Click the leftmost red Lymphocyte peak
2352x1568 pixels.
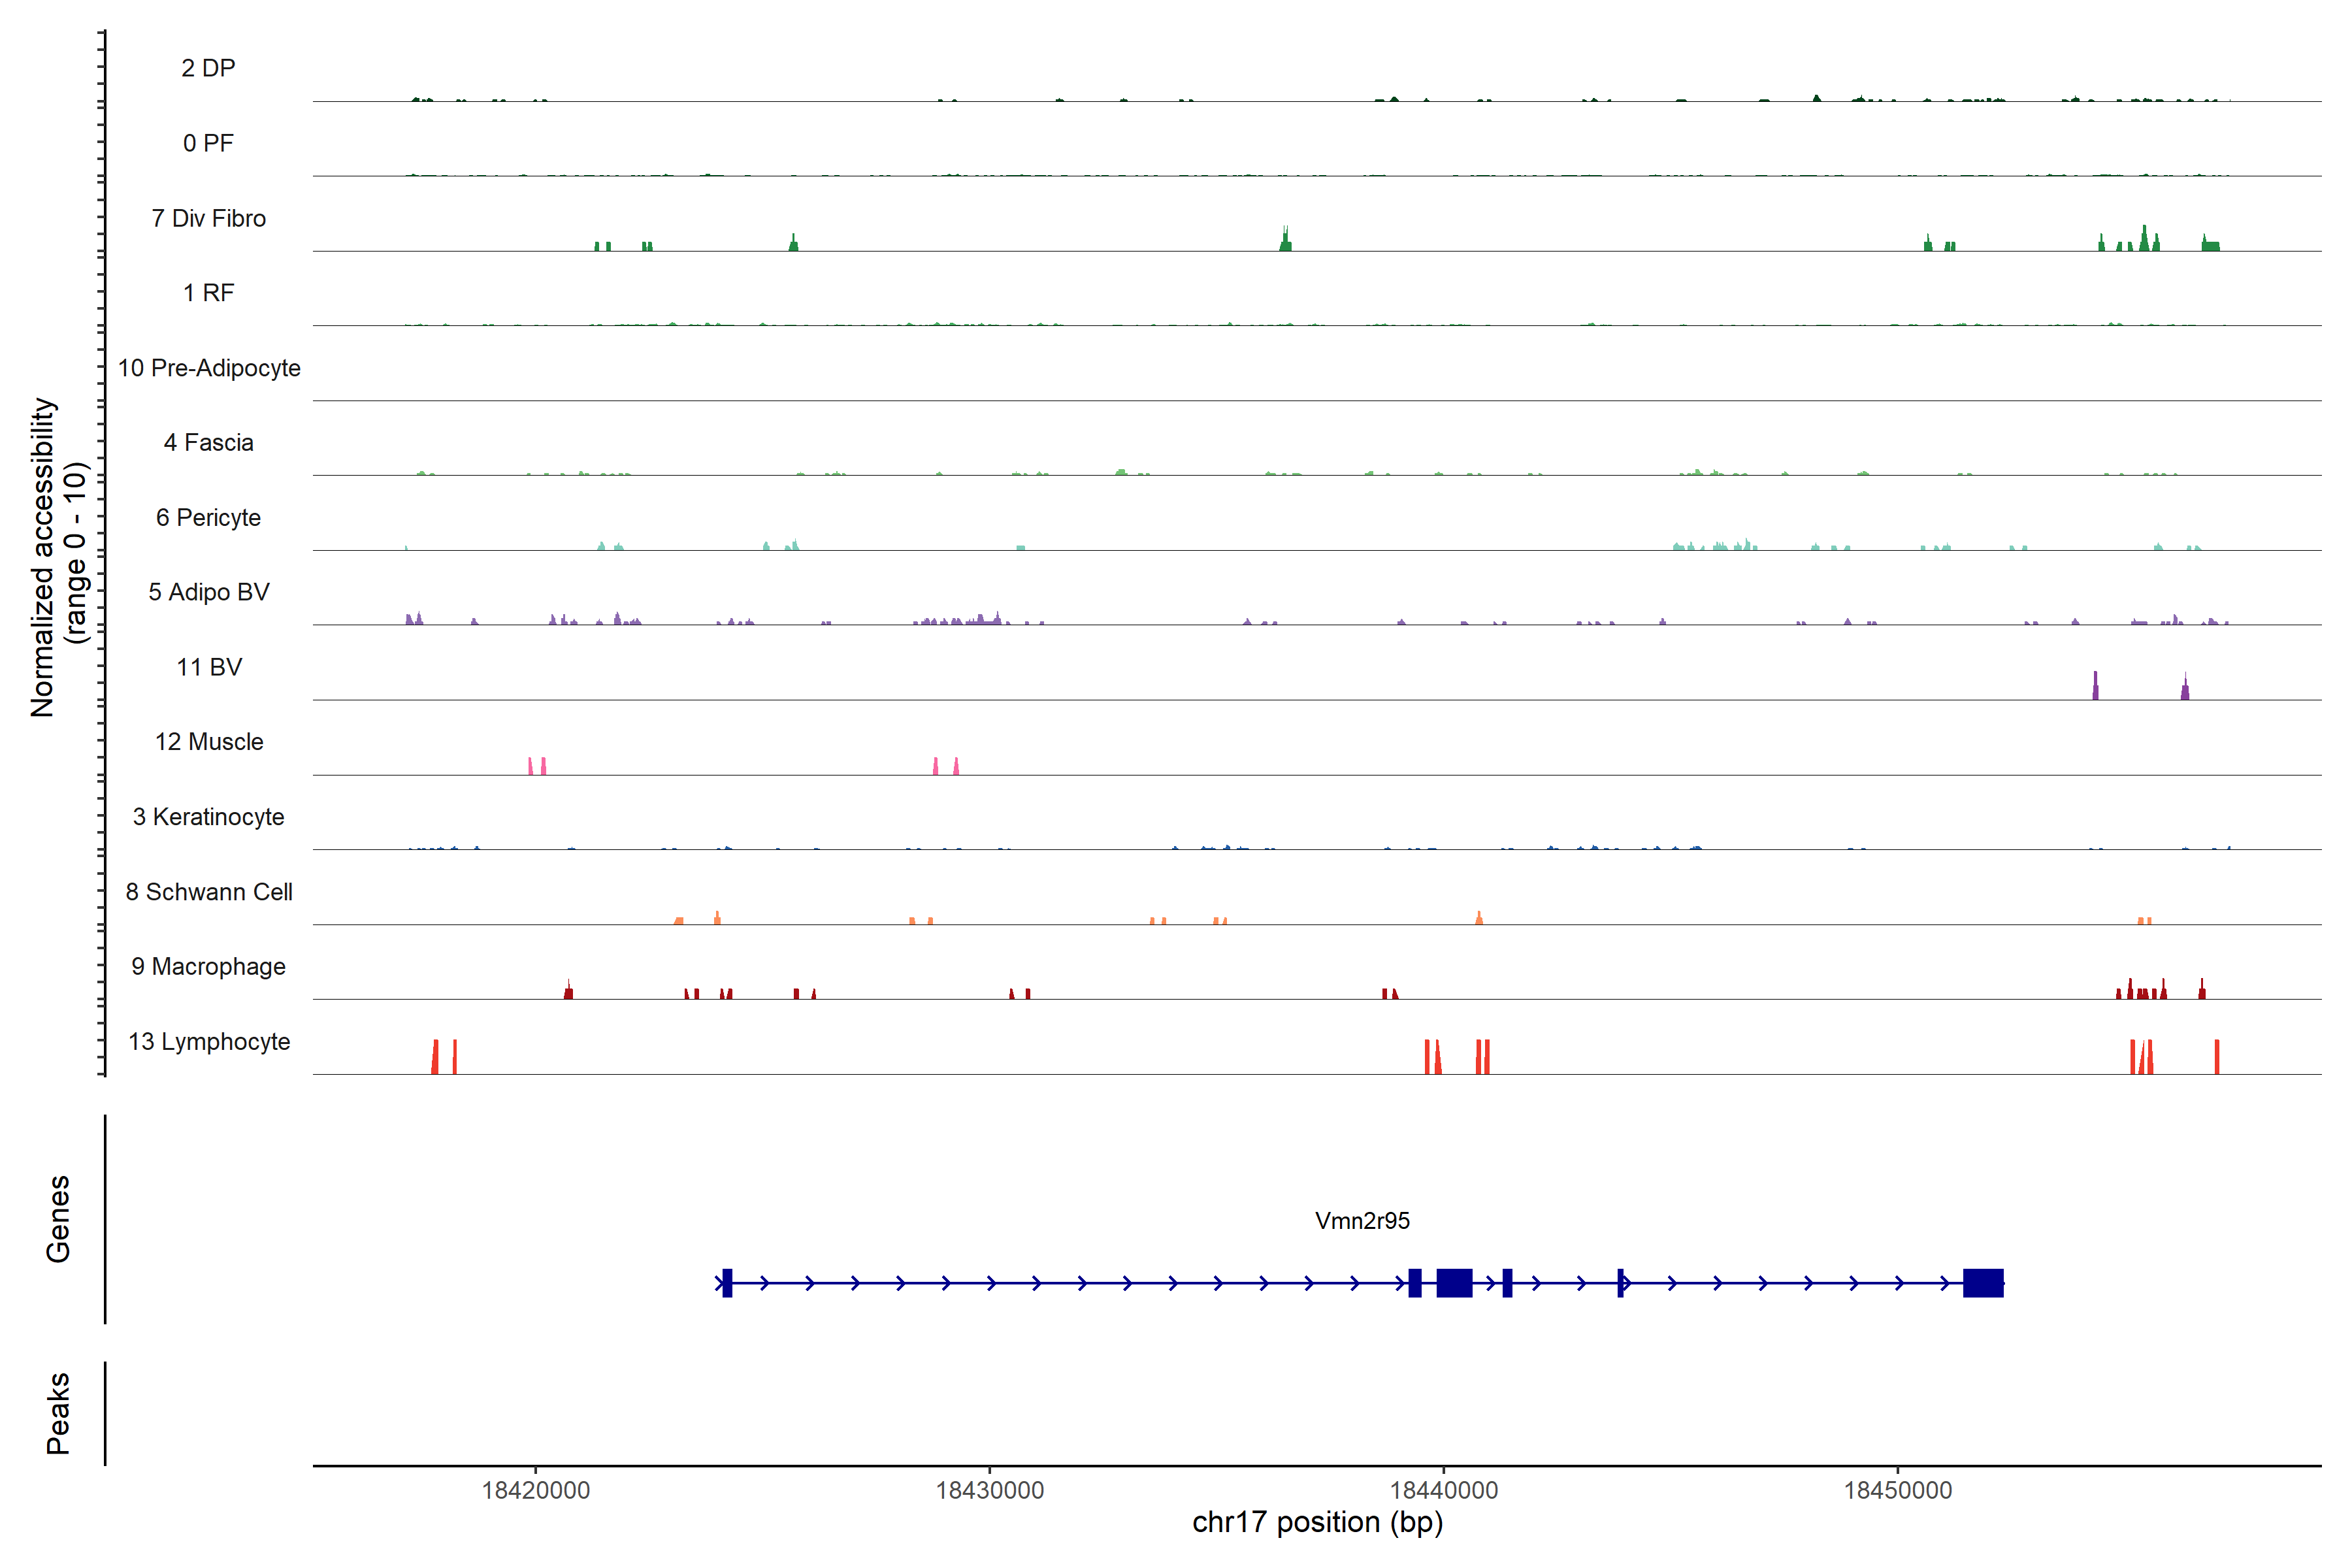(x=435, y=1057)
